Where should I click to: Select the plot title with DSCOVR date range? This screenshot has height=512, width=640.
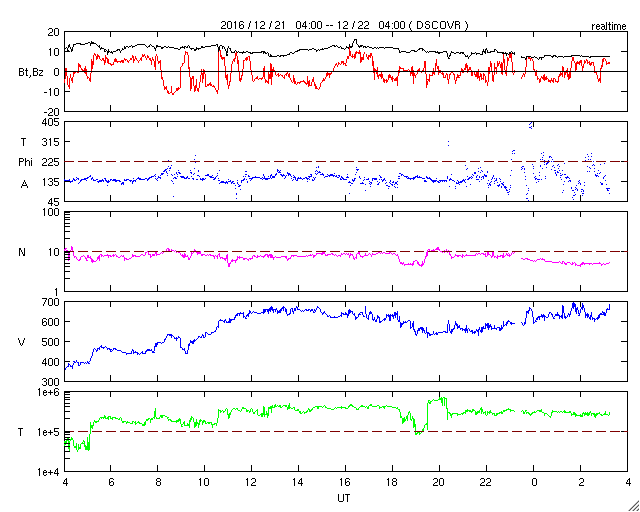(344, 25)
